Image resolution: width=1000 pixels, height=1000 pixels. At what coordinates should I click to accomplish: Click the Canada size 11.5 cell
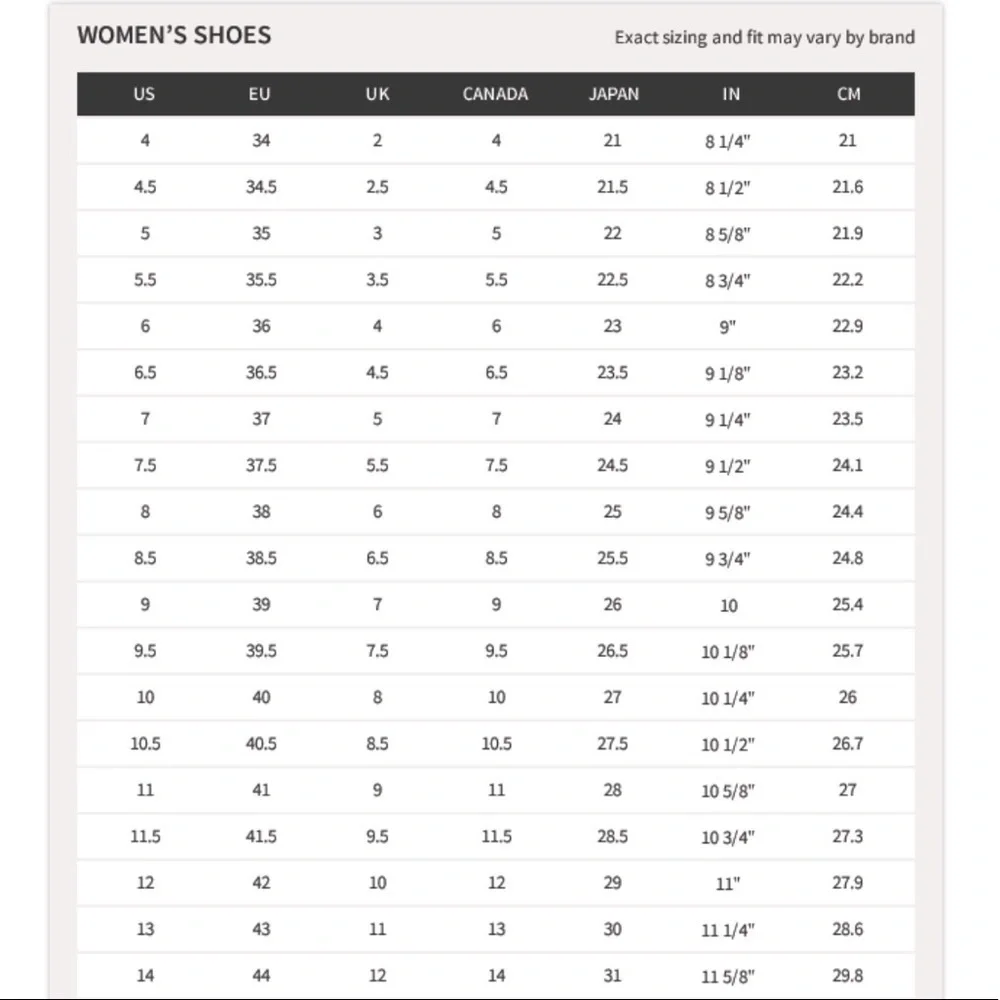pos(496,836)
